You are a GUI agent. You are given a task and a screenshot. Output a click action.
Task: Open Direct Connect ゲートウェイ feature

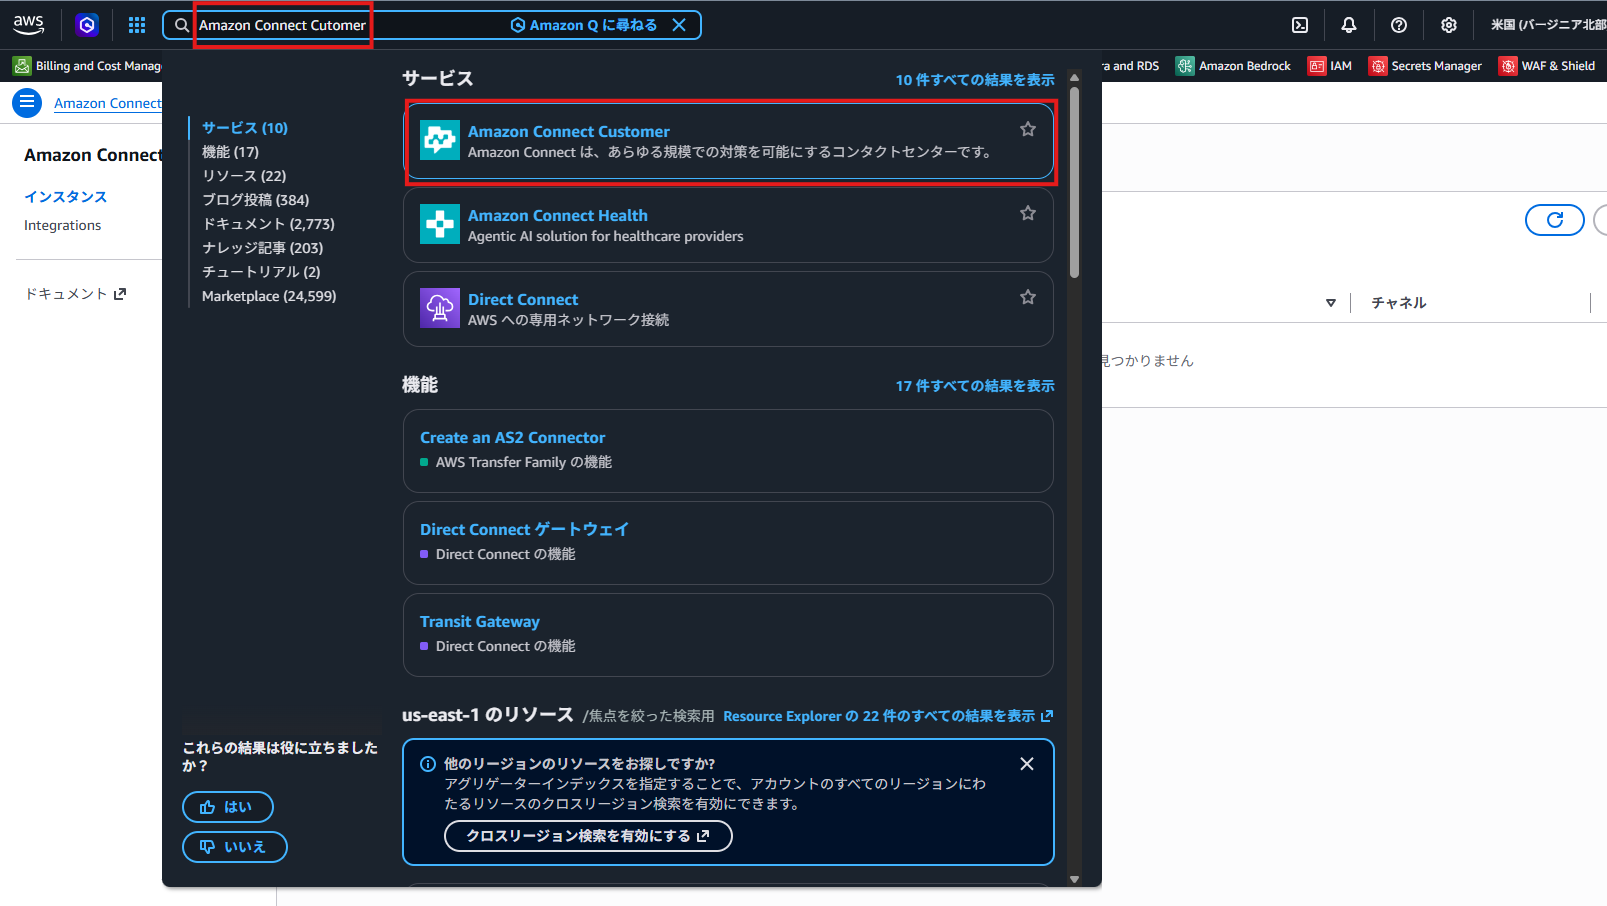click(x=728, y=543)
